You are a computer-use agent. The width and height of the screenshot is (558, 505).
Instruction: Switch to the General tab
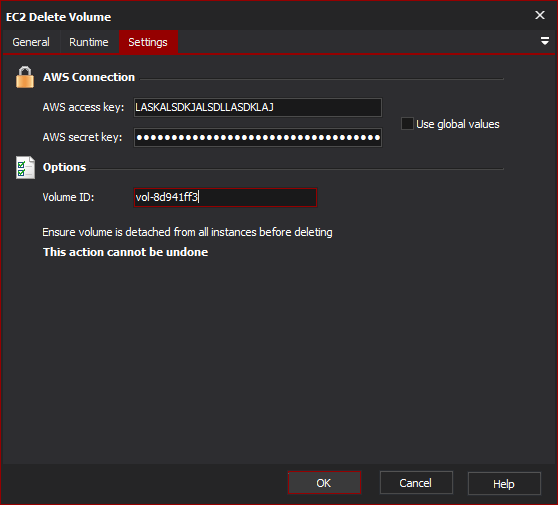[x=31, y=42]
